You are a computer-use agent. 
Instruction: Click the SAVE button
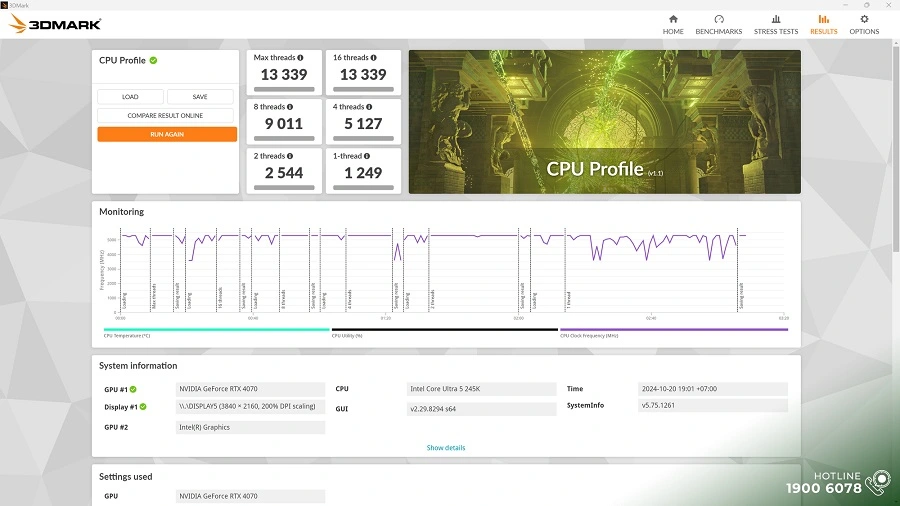(200, 97)
